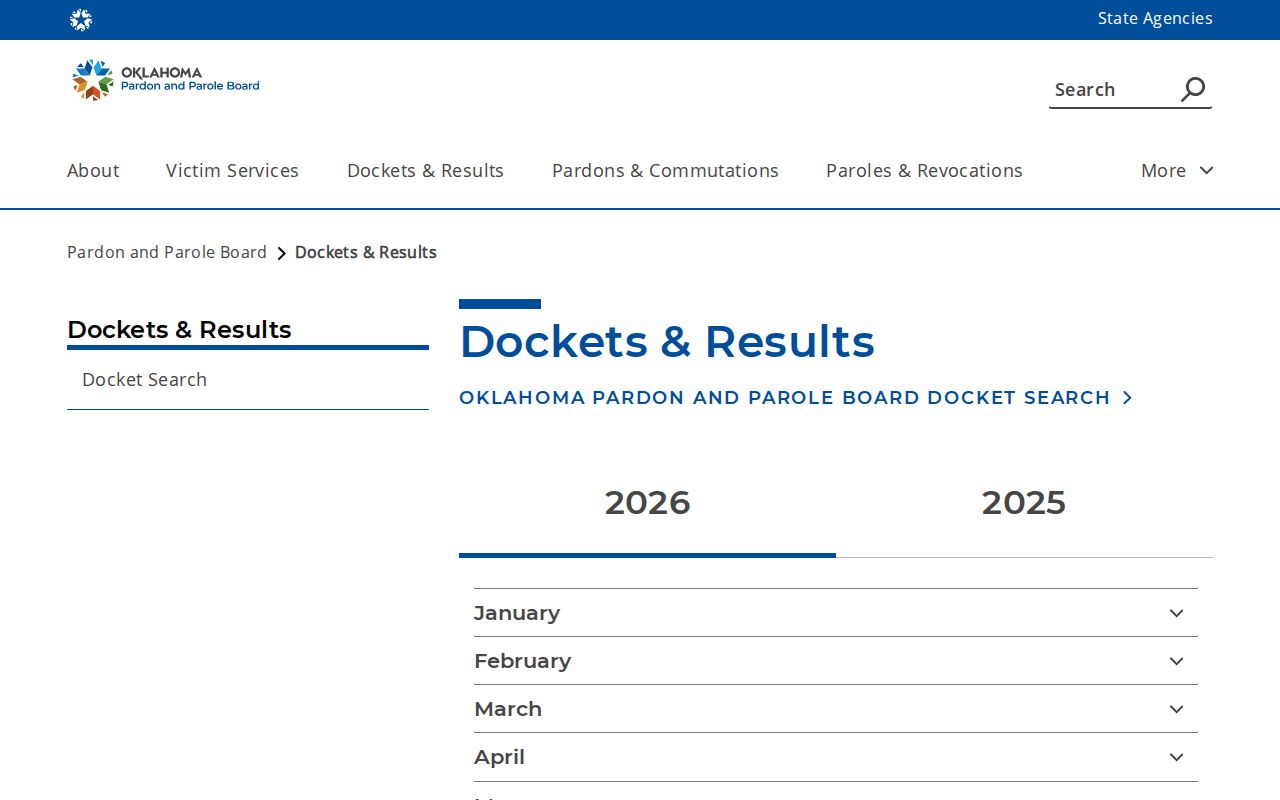This screenshot has height=800, width=1280.
Task: Open Paroles & Revocations menu
Action: pos(924,171)
